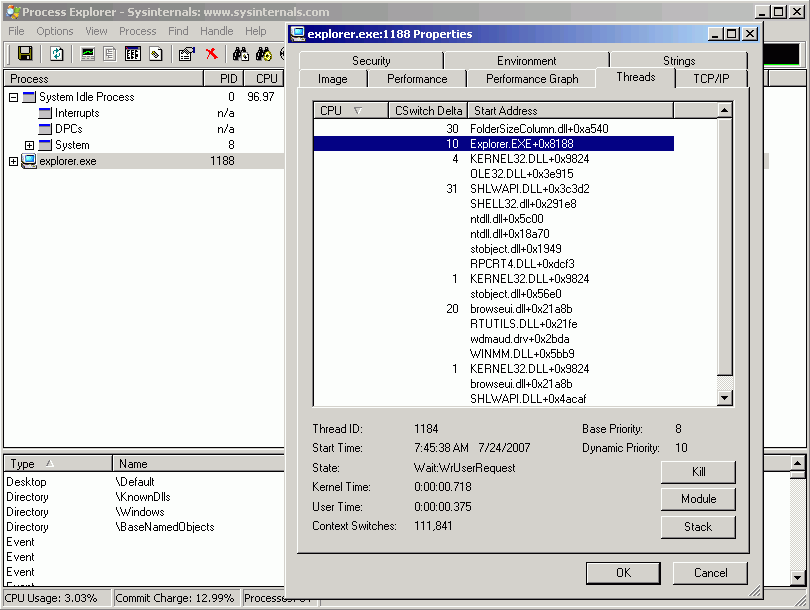Open the System Information graph icon
This screenshot has width=810, height=610.
pyautogui.click(x=89, y=54)
